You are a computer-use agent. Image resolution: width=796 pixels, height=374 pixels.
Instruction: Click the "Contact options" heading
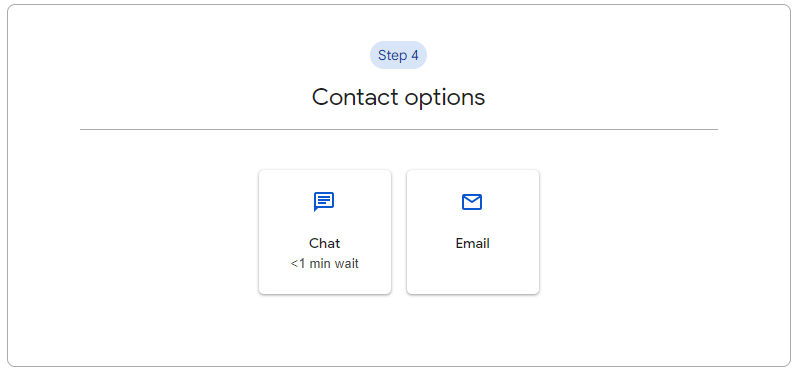[399, 97]
